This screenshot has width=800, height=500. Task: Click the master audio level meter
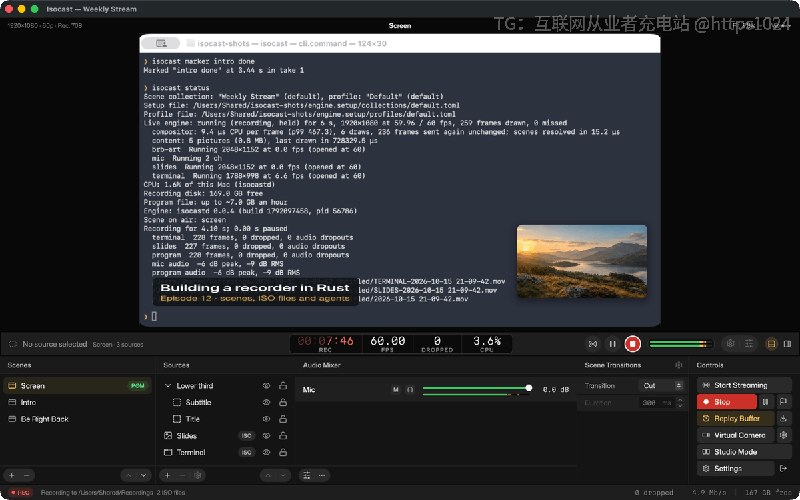(x=681, y=344)
